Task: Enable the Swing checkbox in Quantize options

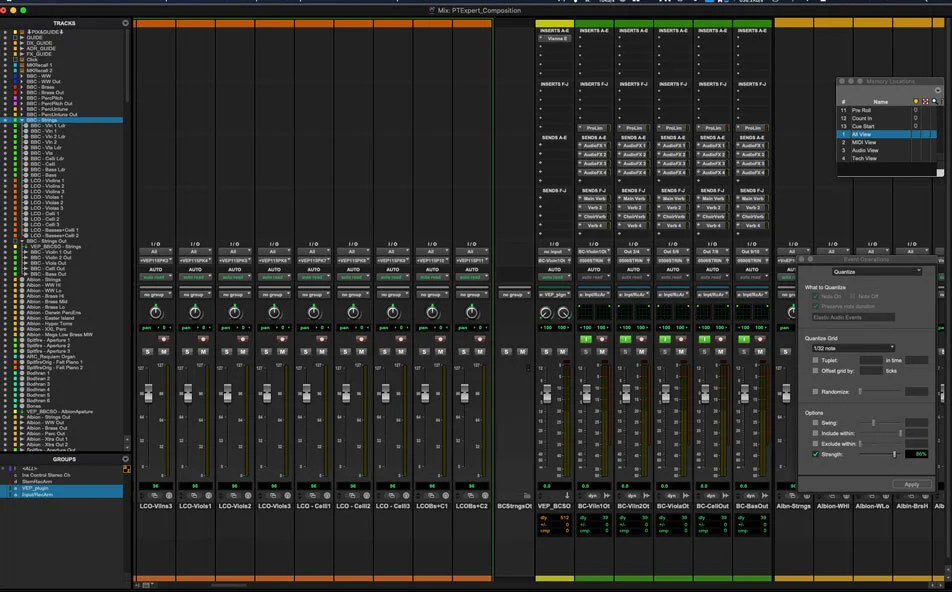Action: tap(813, 423)
